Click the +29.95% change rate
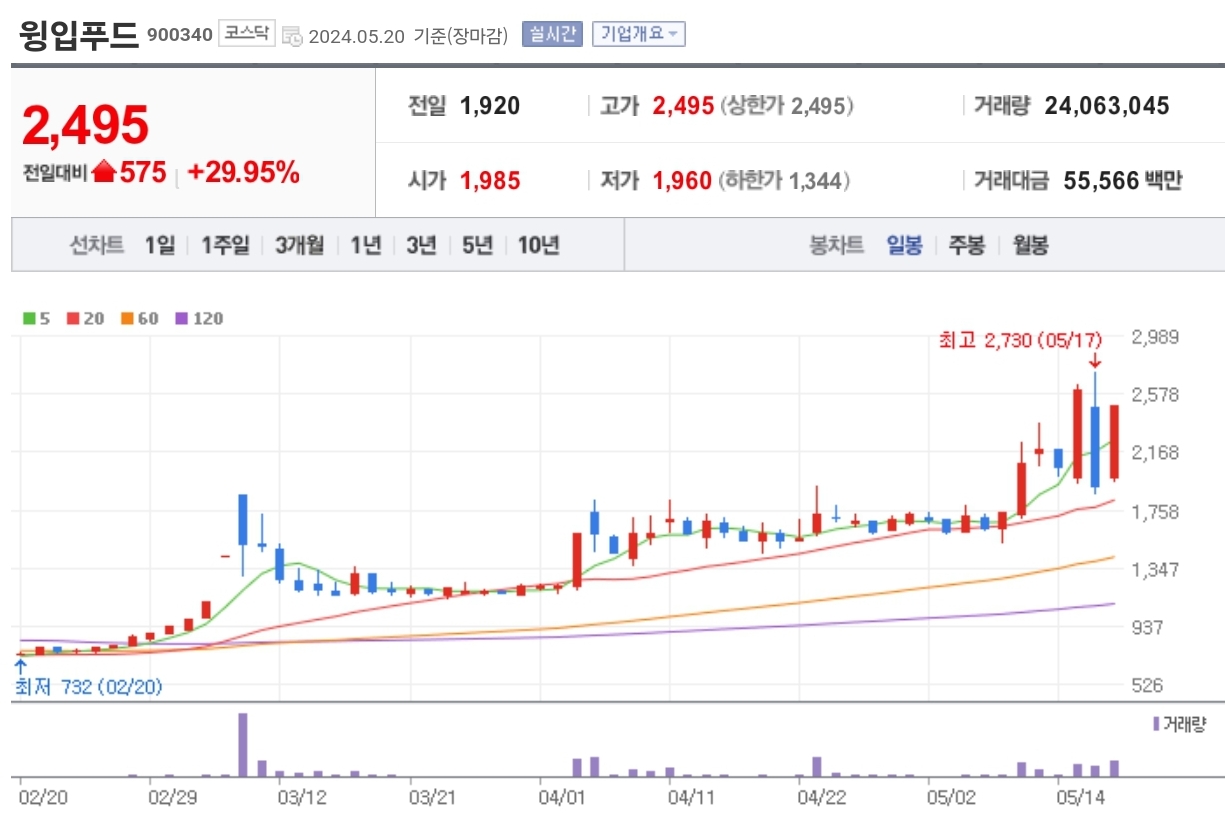This screenshot has height=816, width=1225. pyautogui.click(x=243, y=173)
